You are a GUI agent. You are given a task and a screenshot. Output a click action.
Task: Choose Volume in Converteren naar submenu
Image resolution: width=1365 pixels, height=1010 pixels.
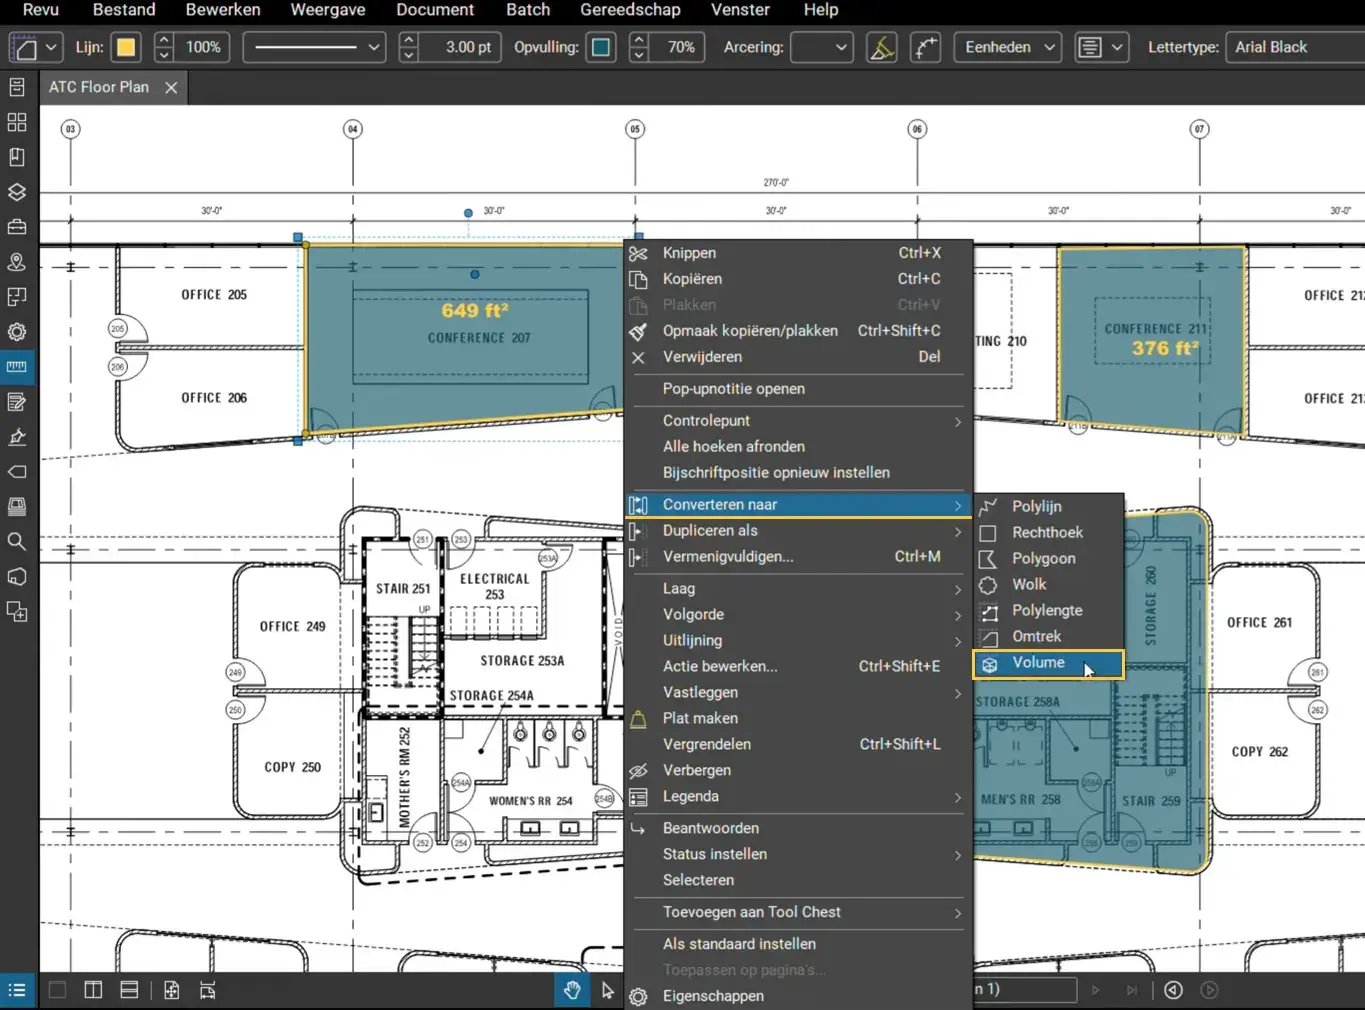1048,663
